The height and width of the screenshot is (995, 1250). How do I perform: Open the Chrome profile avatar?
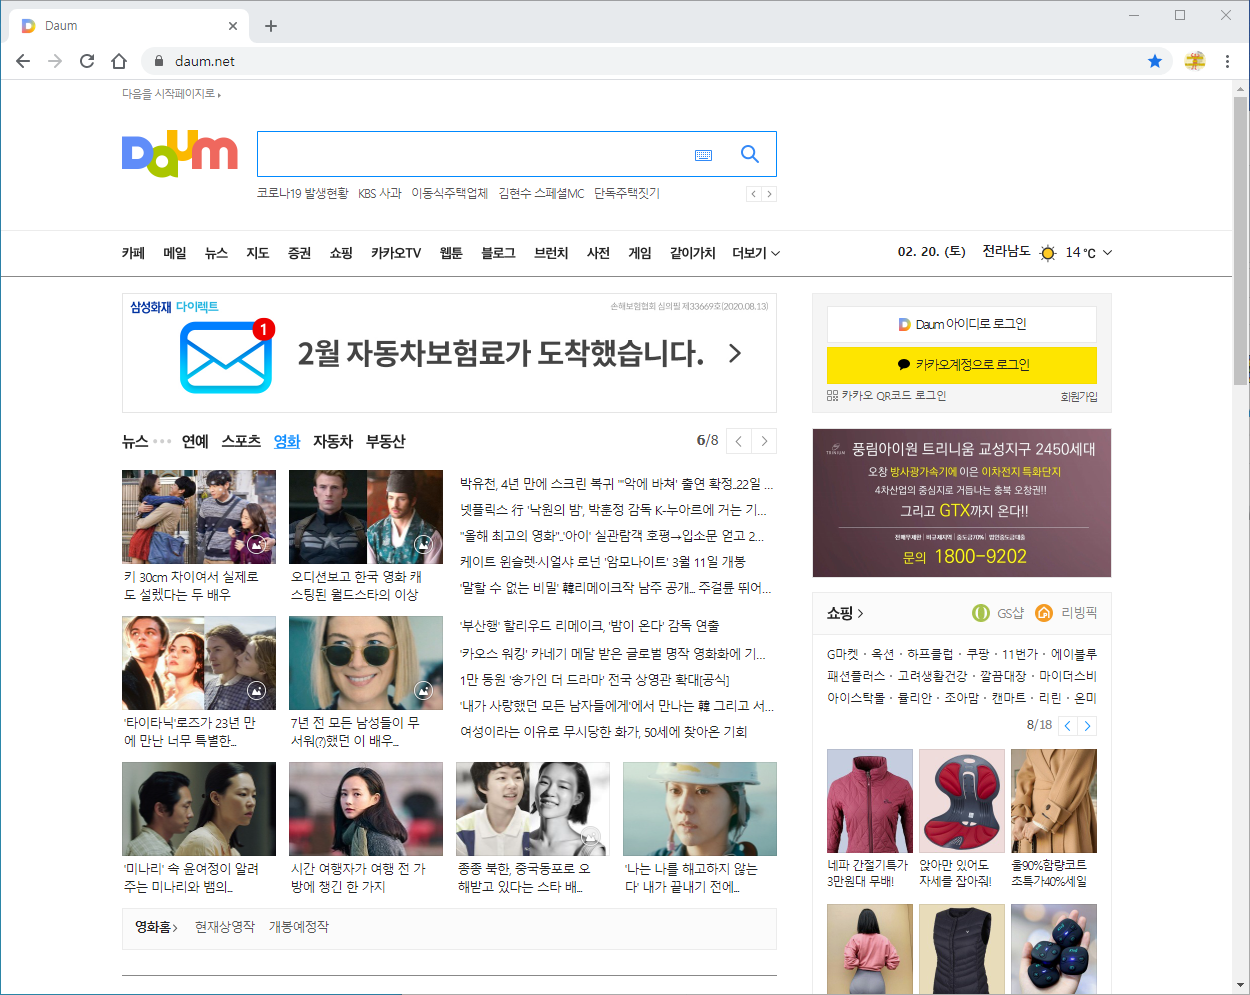click(1195, 61)
